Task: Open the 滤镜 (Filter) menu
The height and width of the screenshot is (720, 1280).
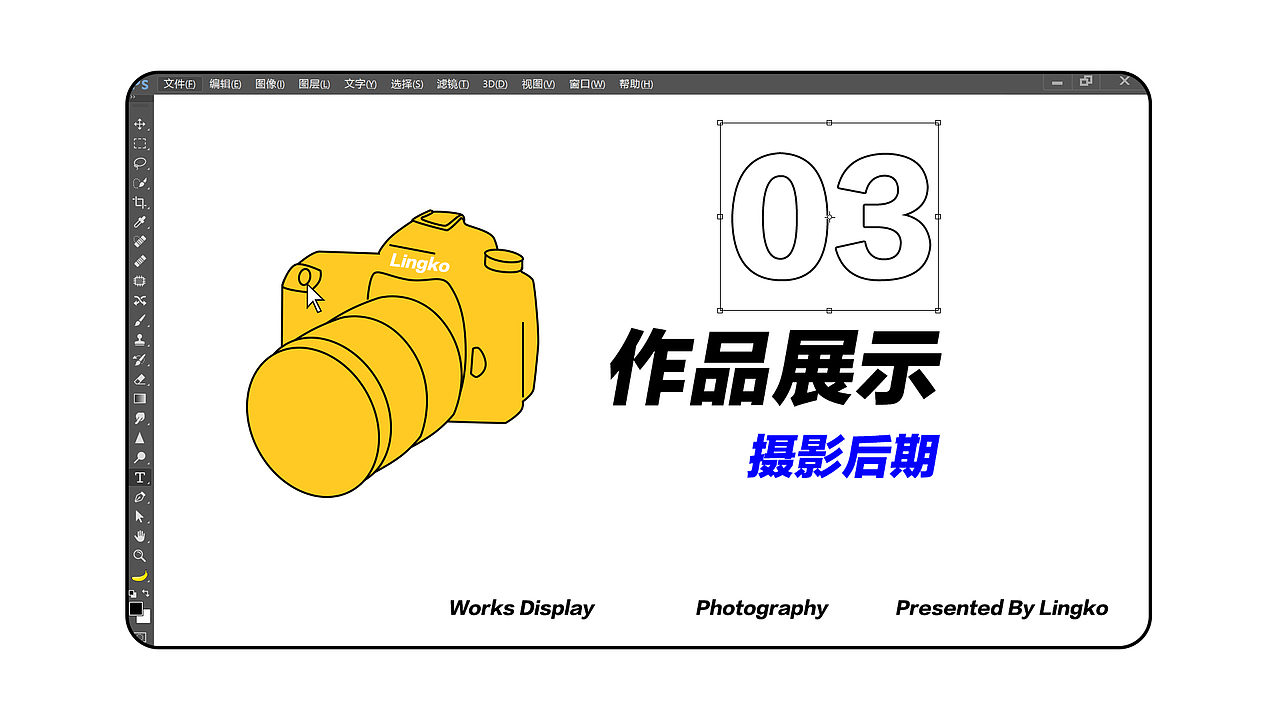Action: 452,84
